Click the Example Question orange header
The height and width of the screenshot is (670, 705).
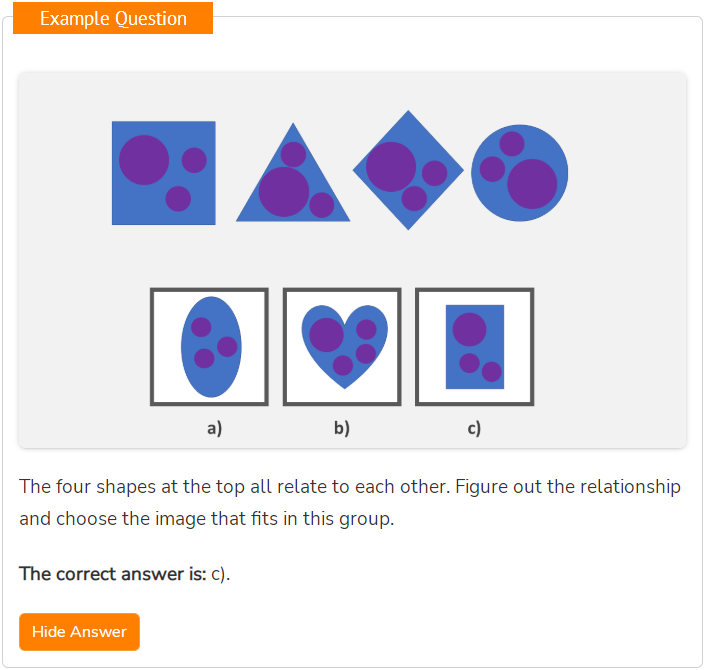click(x=113, y=18)
